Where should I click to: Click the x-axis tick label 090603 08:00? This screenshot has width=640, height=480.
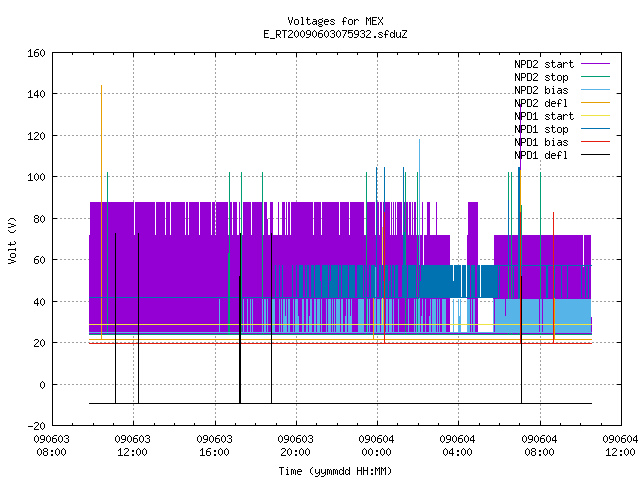pyautogui.click(x=51, y=445)
